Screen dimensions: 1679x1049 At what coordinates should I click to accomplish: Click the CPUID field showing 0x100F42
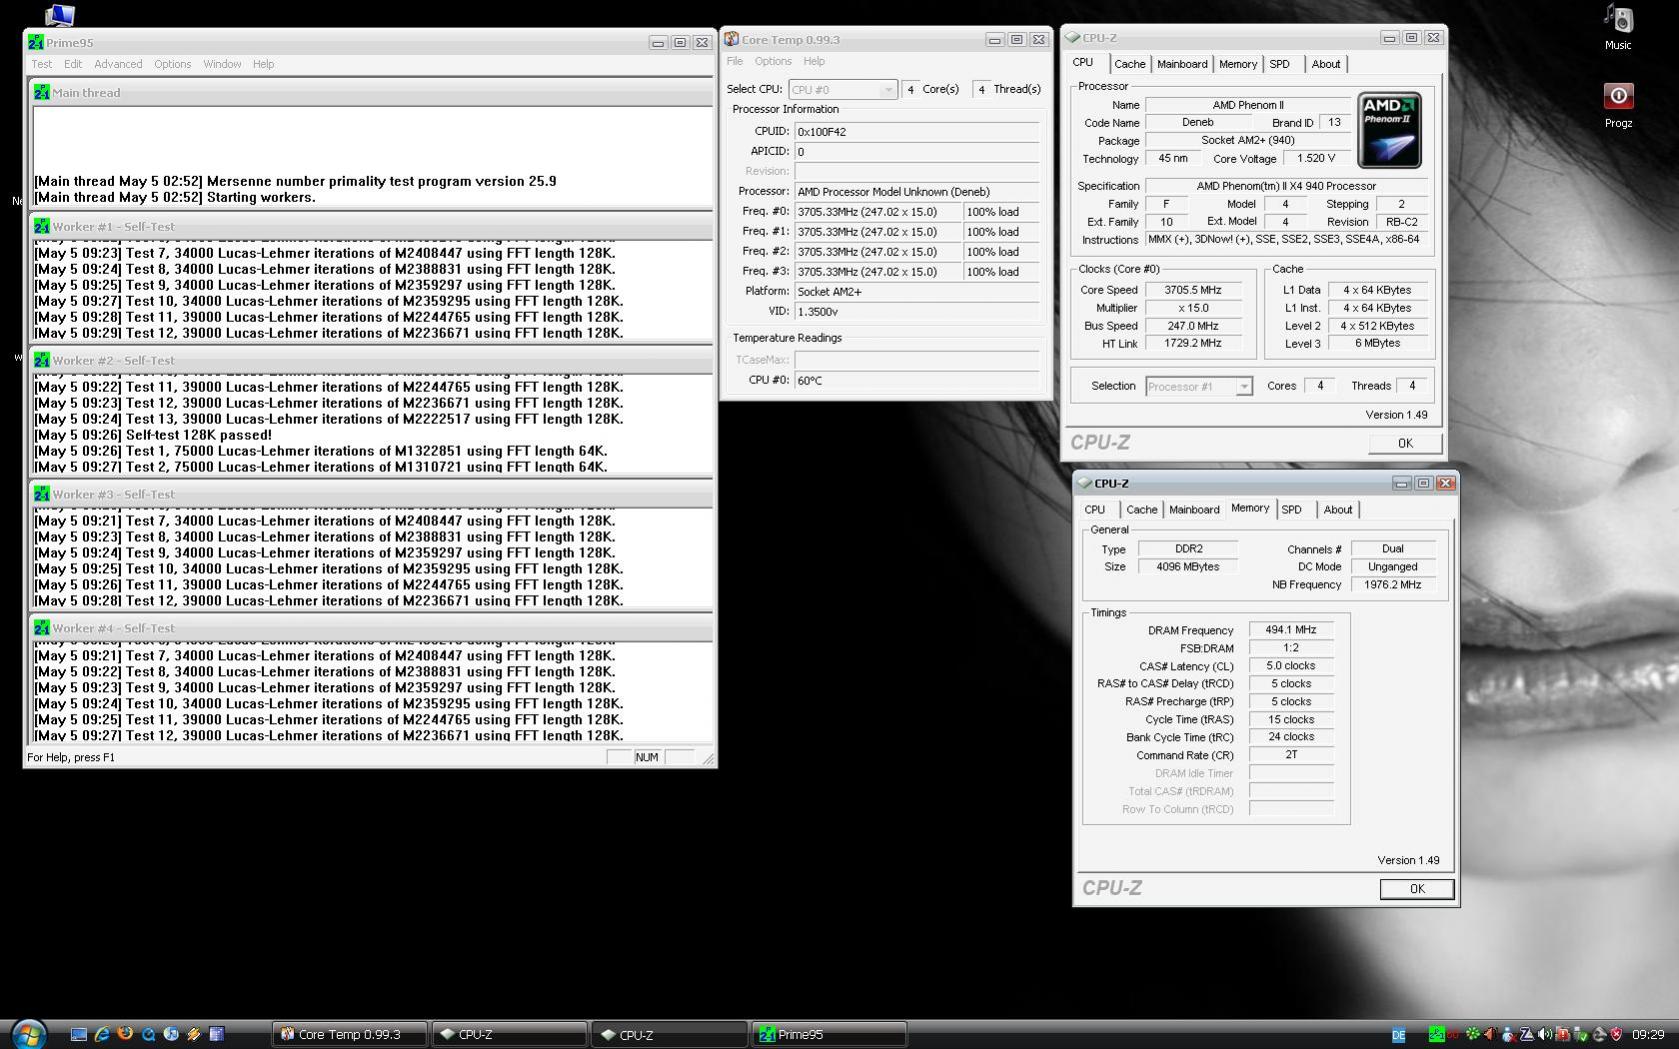click(917, 131)
